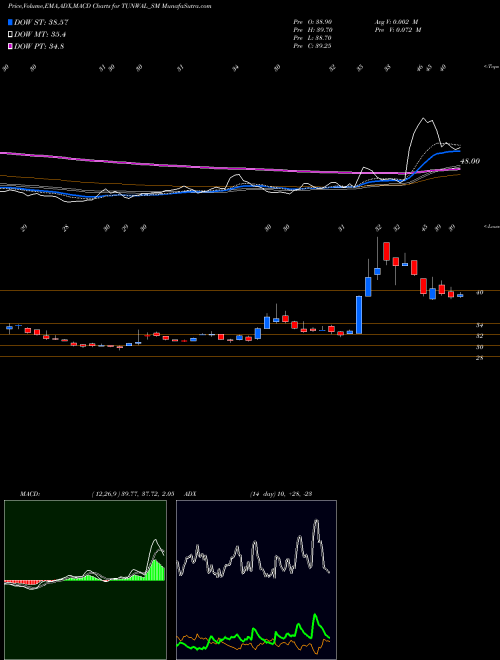Click the 32 price axis label
Image resolution: width=500 pixels, height=660 pixels.
tap(479, 336)
